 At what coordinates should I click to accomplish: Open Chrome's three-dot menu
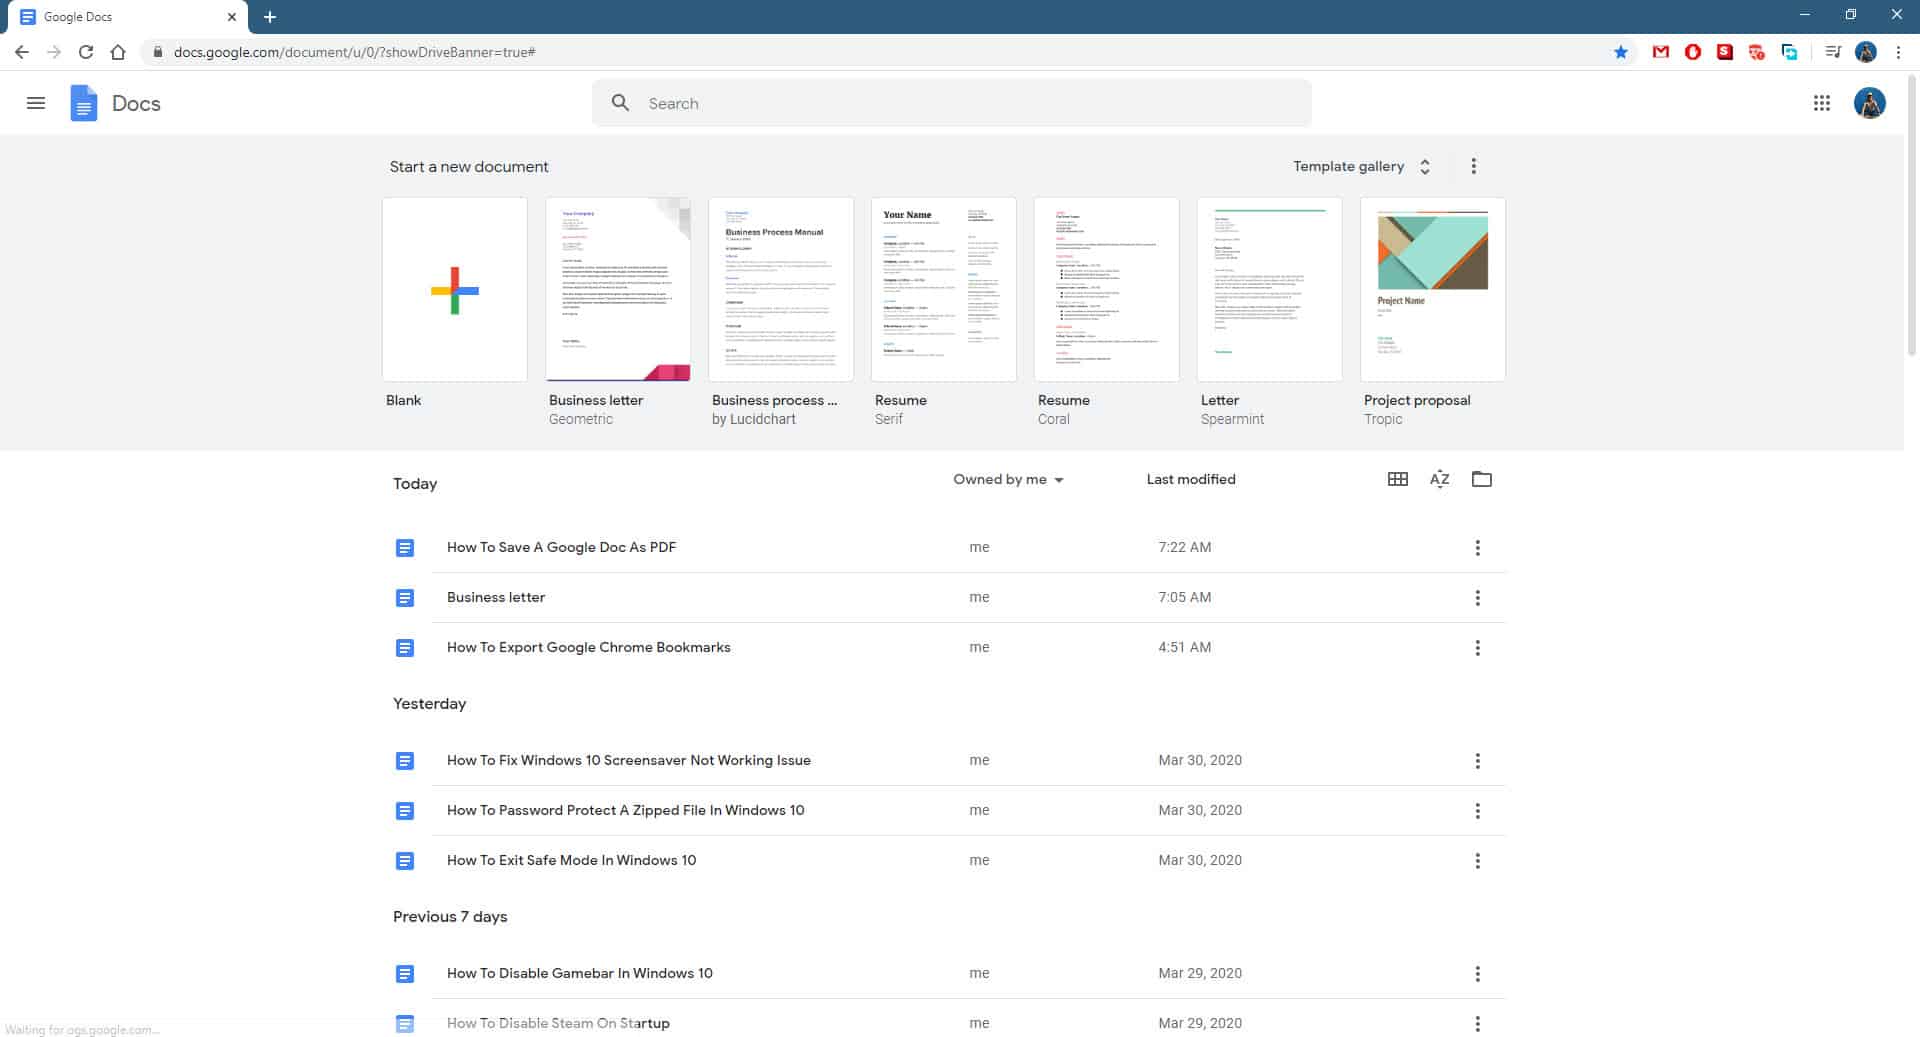[x=1898, y=52]
